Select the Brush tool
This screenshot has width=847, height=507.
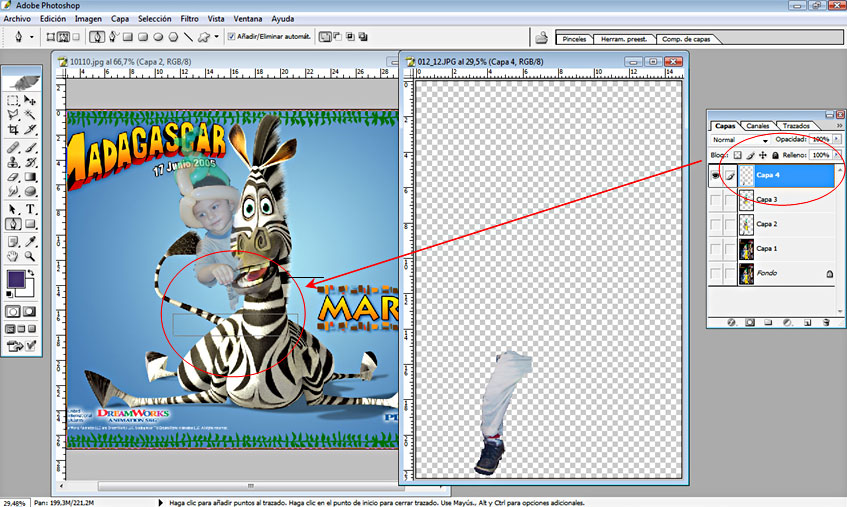tap(30, 147)
